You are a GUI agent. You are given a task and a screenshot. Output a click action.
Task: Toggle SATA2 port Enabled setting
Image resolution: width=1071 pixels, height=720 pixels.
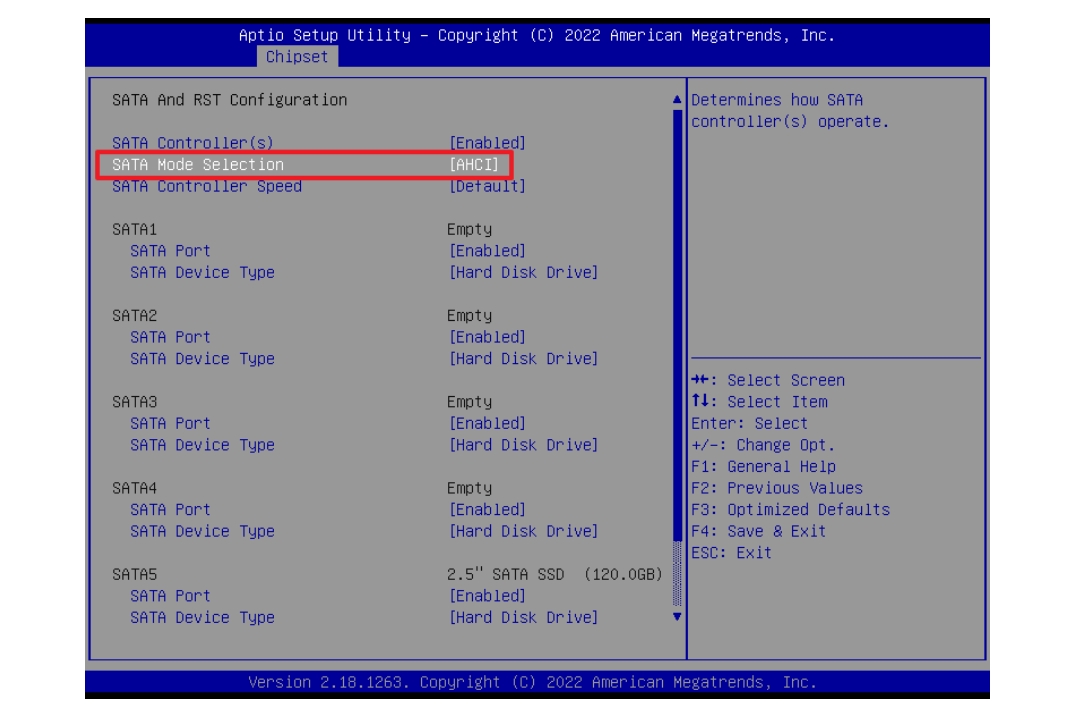coord(487,337)
